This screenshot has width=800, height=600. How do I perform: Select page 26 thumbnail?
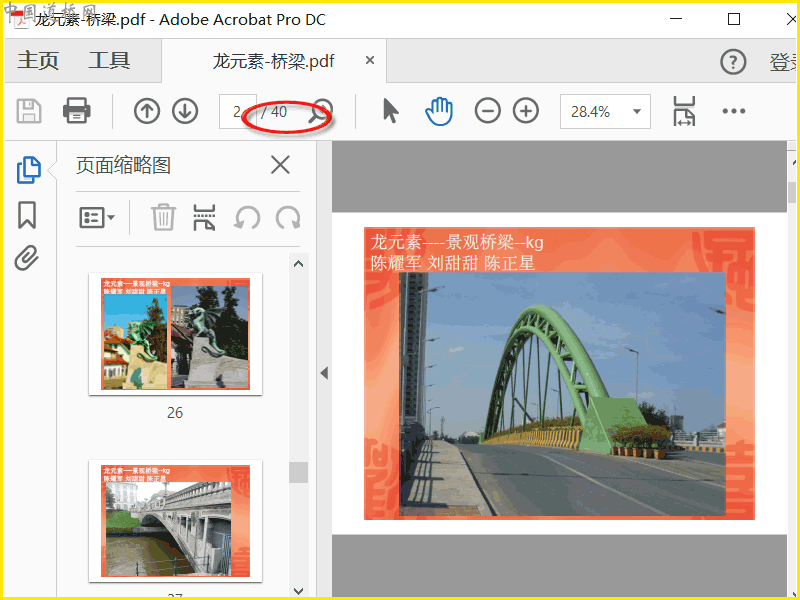(176, 334)
